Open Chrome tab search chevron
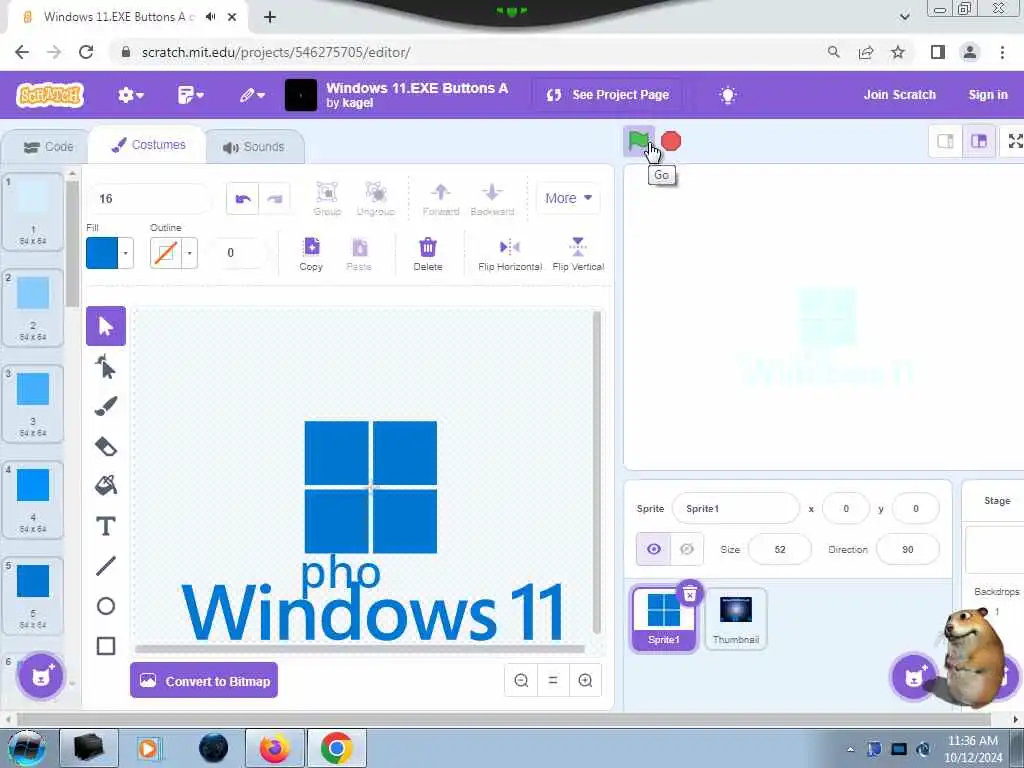Viewport: 1024px width, 768px height. tap(904, 17)
